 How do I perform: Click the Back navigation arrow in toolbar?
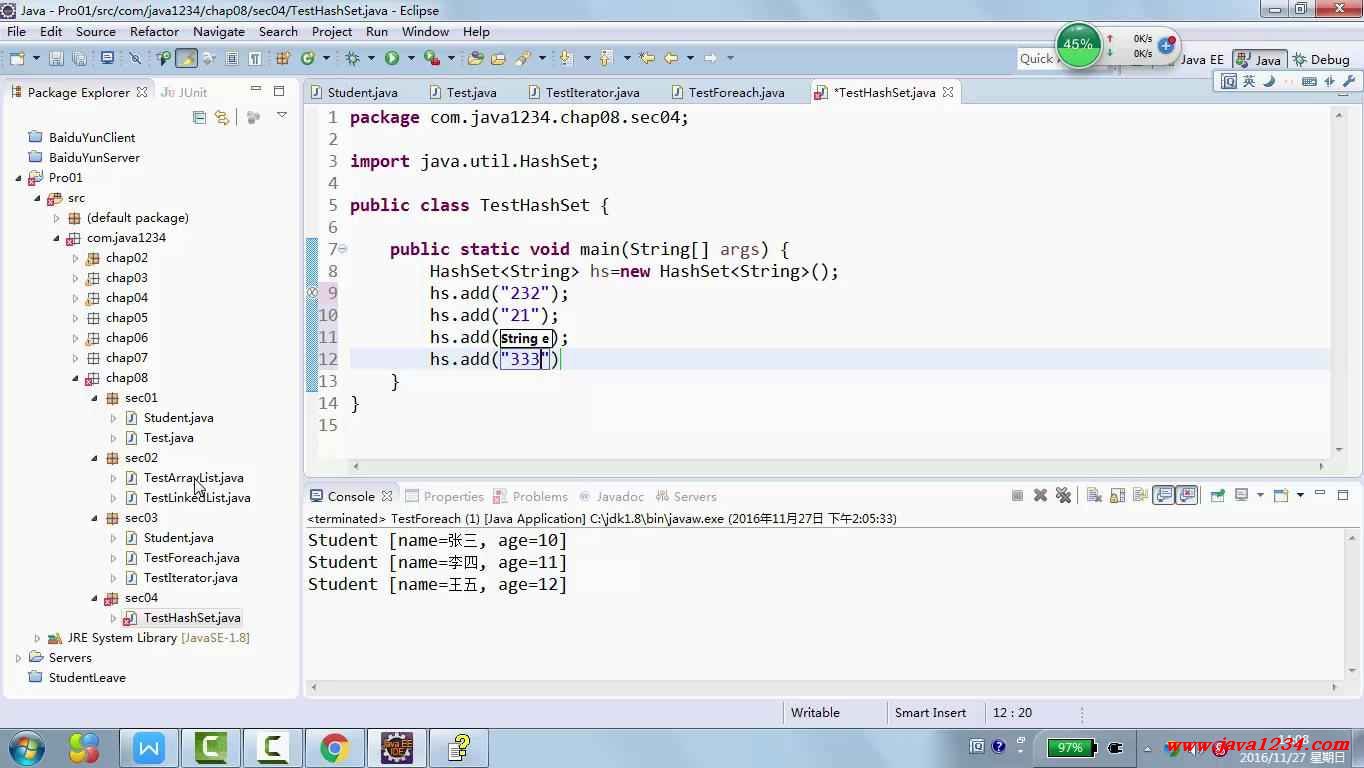click(671, 58)
